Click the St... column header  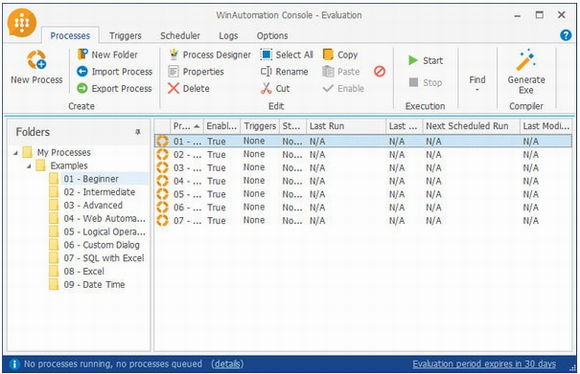[293, 126]
